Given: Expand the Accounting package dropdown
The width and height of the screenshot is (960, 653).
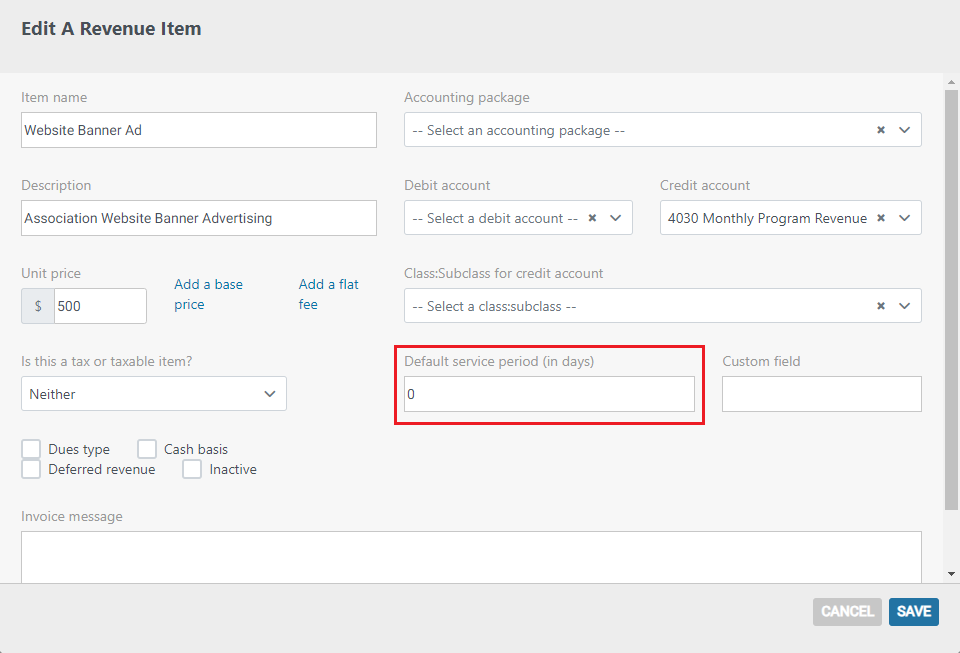Looking at the screenshot, I should (904, 130).
